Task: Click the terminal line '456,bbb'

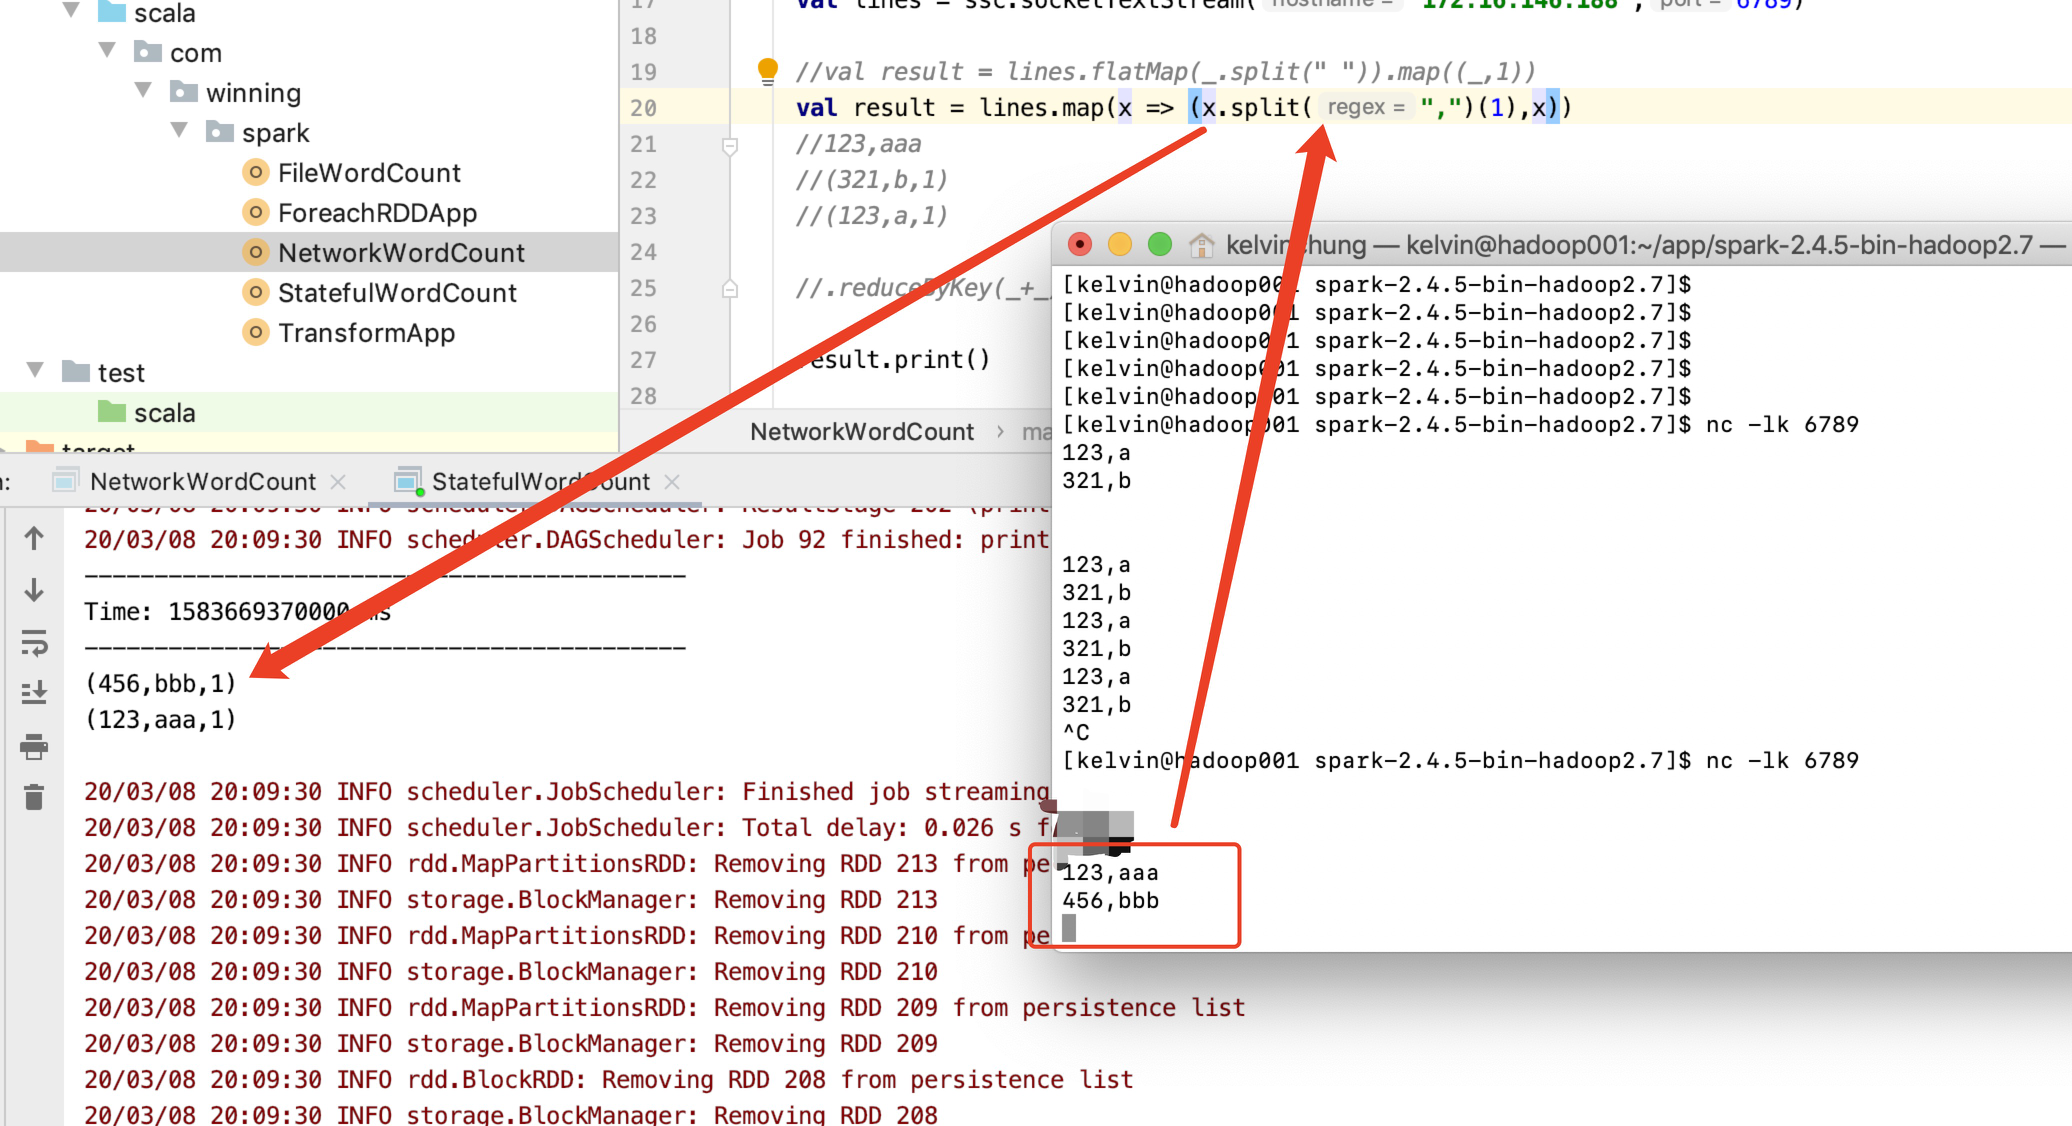Action: (1110, 901)
